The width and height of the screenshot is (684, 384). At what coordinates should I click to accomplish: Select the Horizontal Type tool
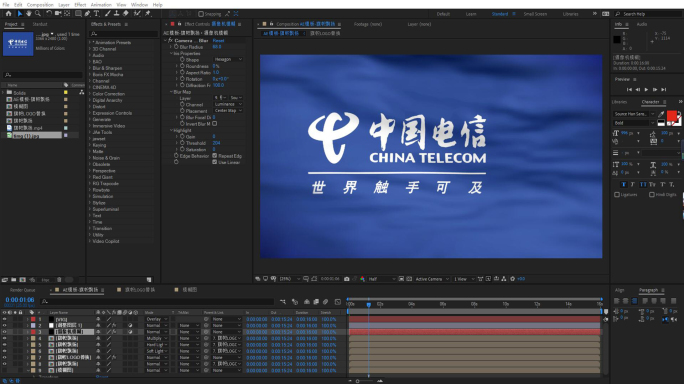pyautogui.click(x=96, y=14)
